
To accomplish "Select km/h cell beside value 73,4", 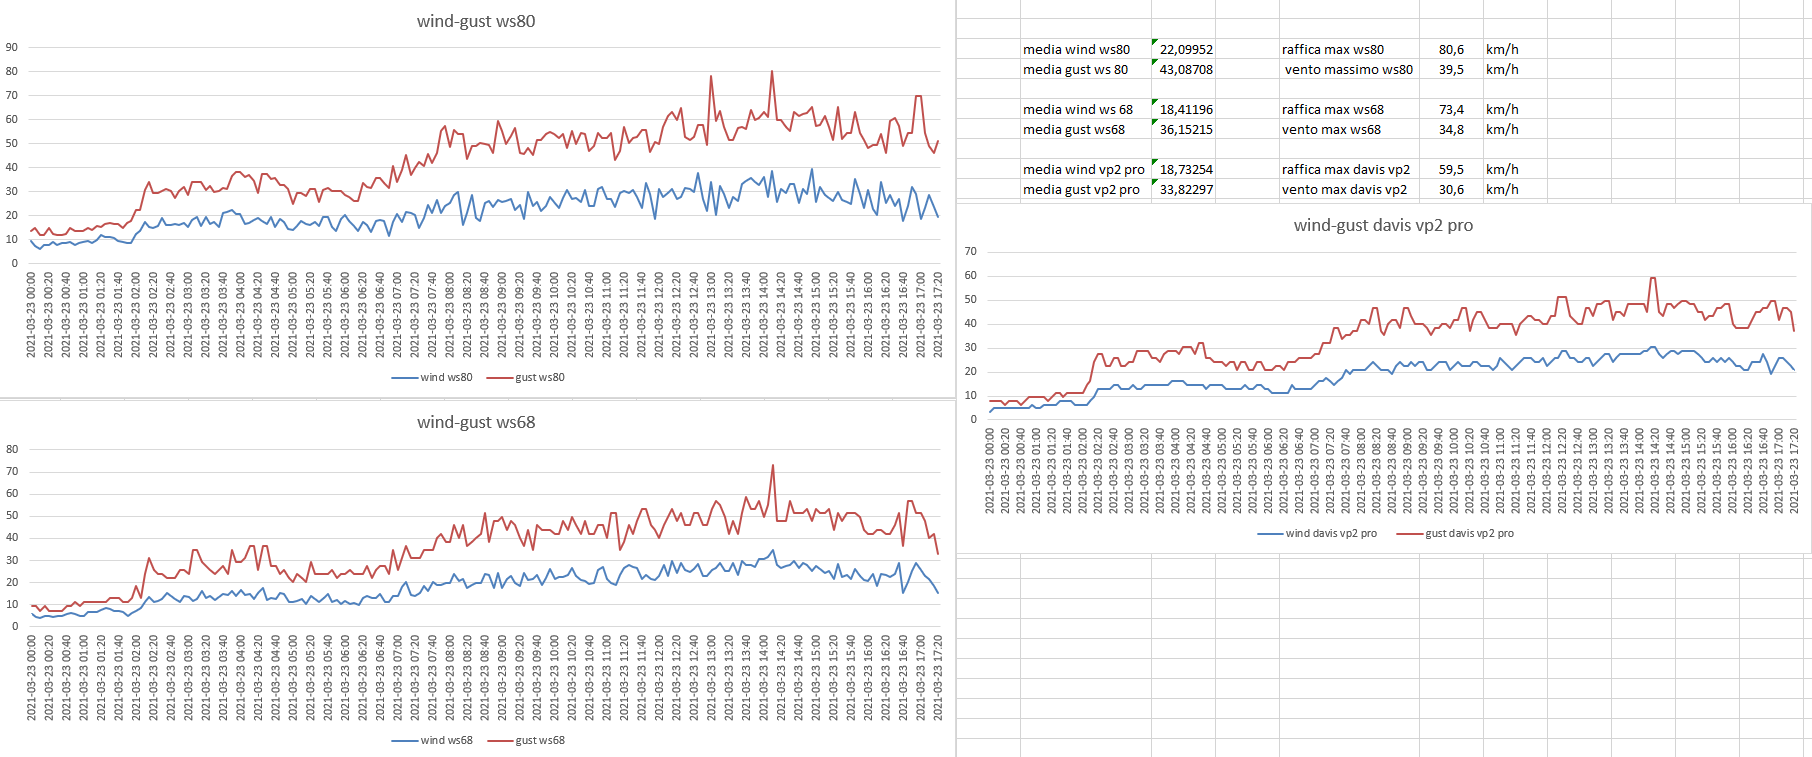I will coord(1514,109).
